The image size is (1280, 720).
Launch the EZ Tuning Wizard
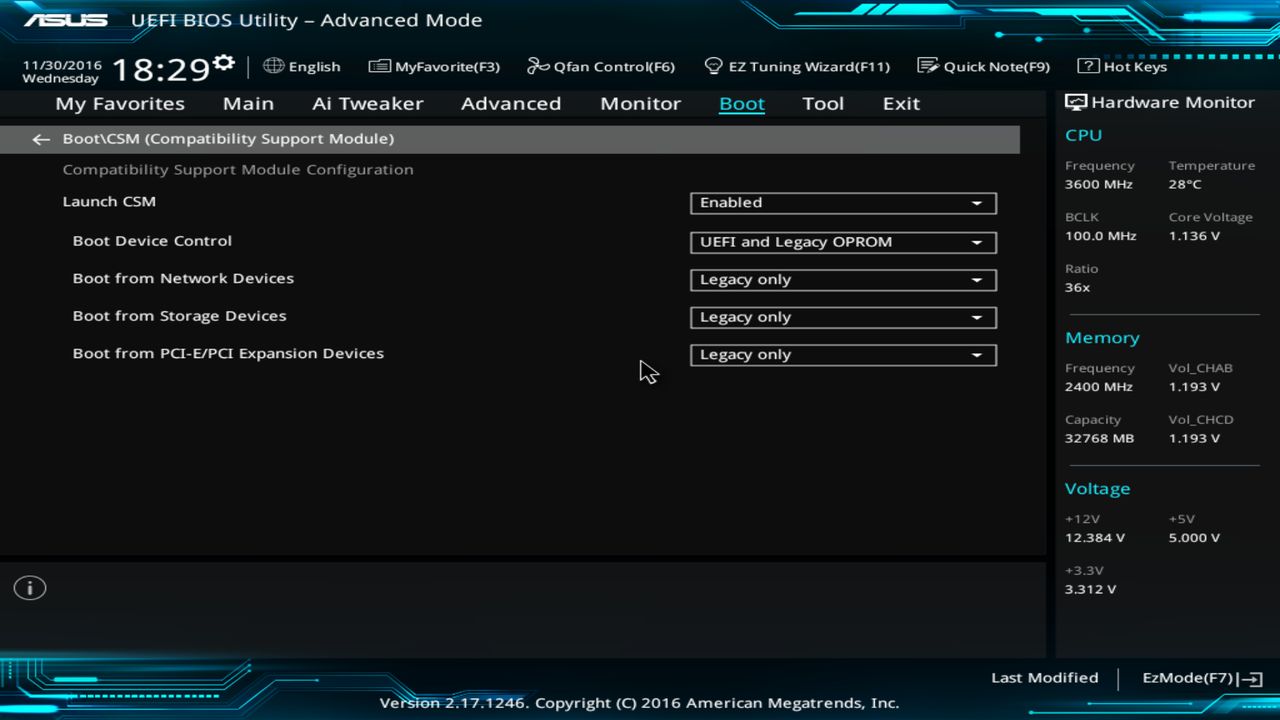(x=797, y=66)
